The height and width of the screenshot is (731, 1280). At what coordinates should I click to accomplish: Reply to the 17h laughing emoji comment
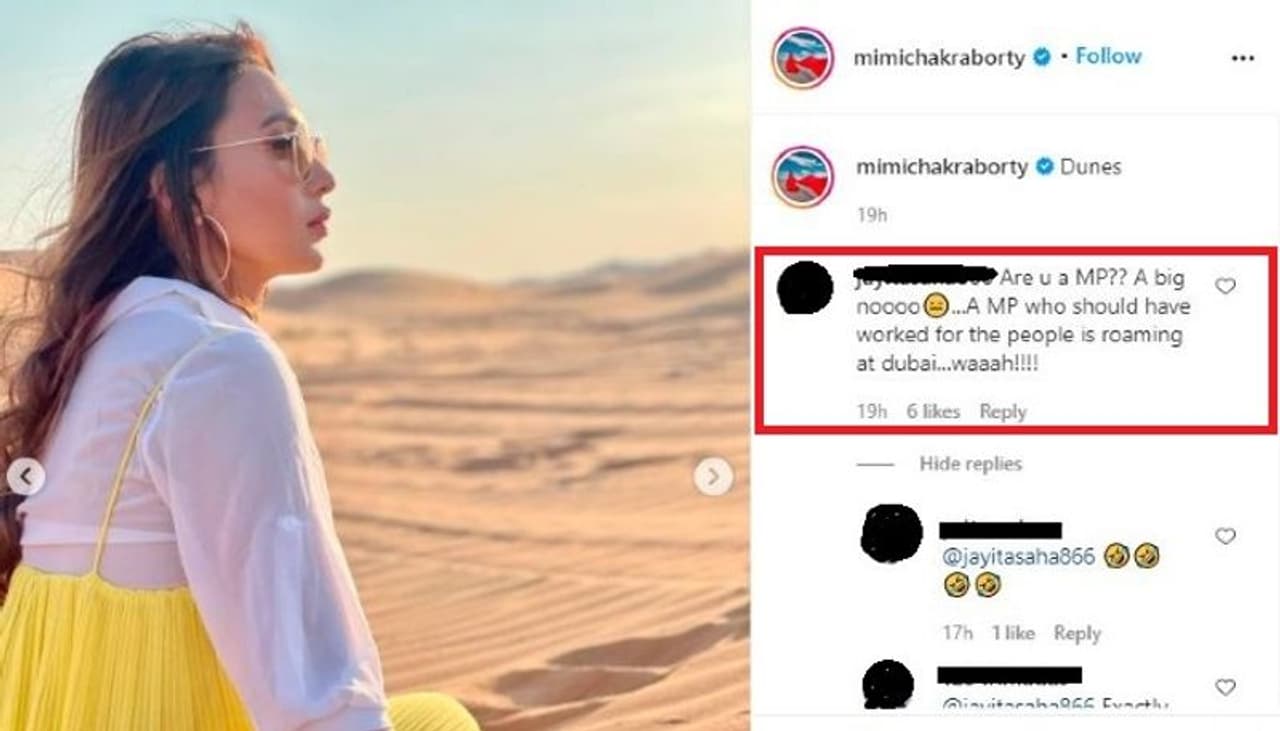[x=1077, y=634]
